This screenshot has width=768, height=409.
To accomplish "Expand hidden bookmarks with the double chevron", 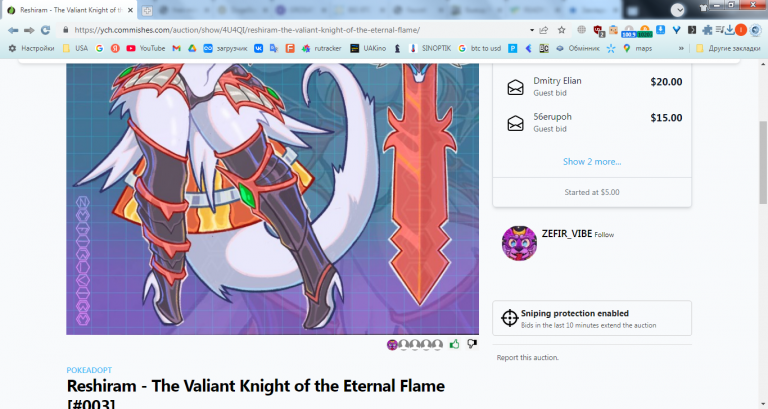I will [x=681, y=48].
